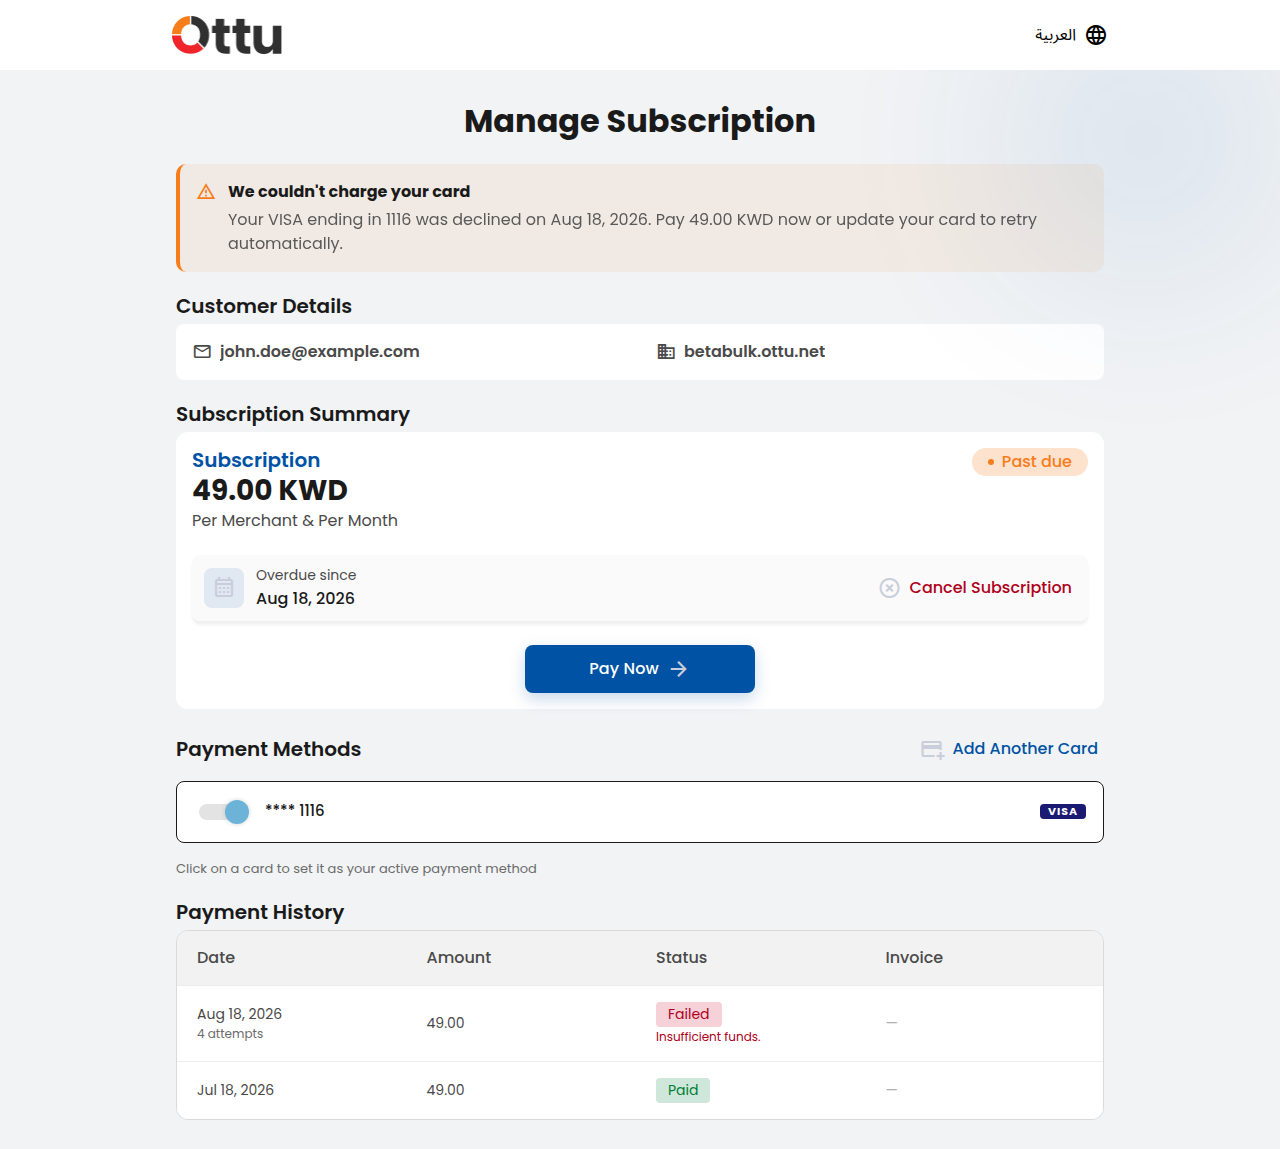Click Per Merchant & Per Month text
This screenshot has width=1280, height=1149.
(x=295, y=521)
